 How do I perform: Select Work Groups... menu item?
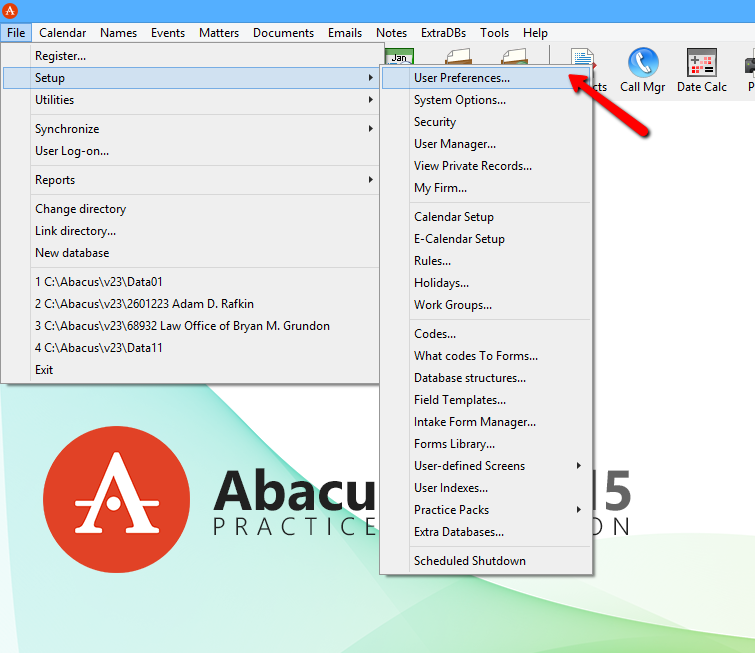[486, 305]
